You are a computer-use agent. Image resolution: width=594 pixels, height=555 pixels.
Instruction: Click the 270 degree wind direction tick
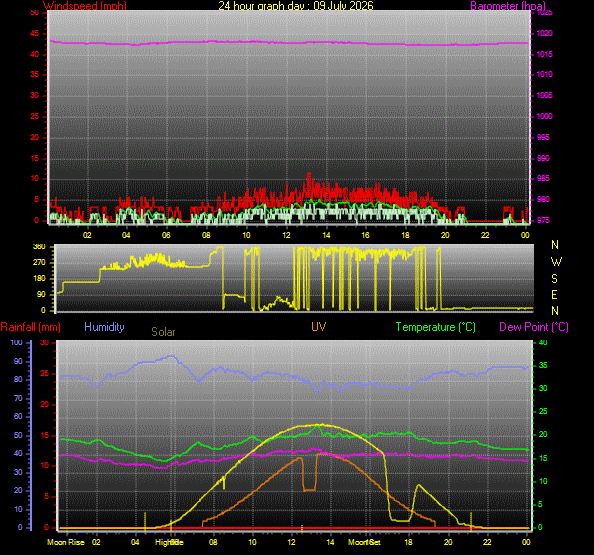tap(39, 262)
